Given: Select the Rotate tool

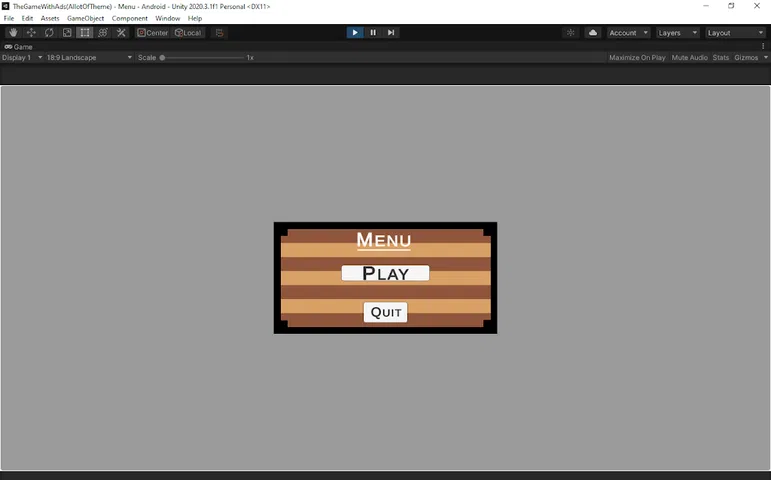Looking at the screenshot, I should point(49,33).
